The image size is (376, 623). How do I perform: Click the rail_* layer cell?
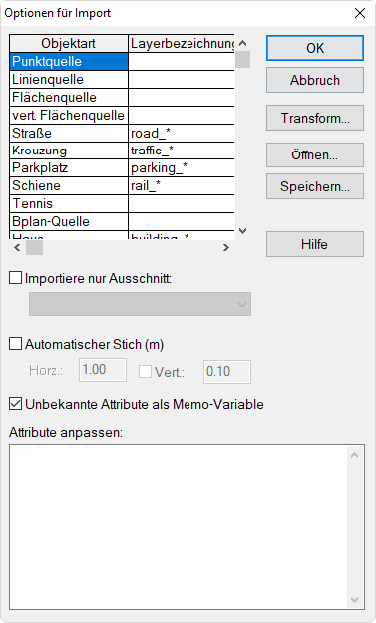coord(182,186)
